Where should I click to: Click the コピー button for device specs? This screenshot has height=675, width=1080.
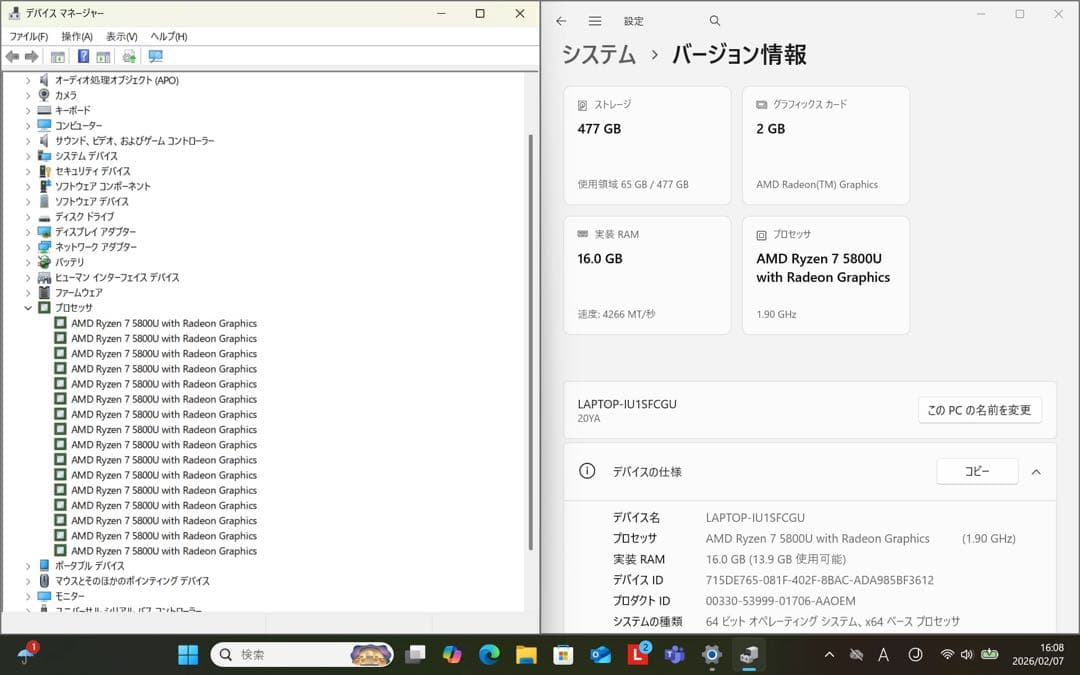point(977,471)
